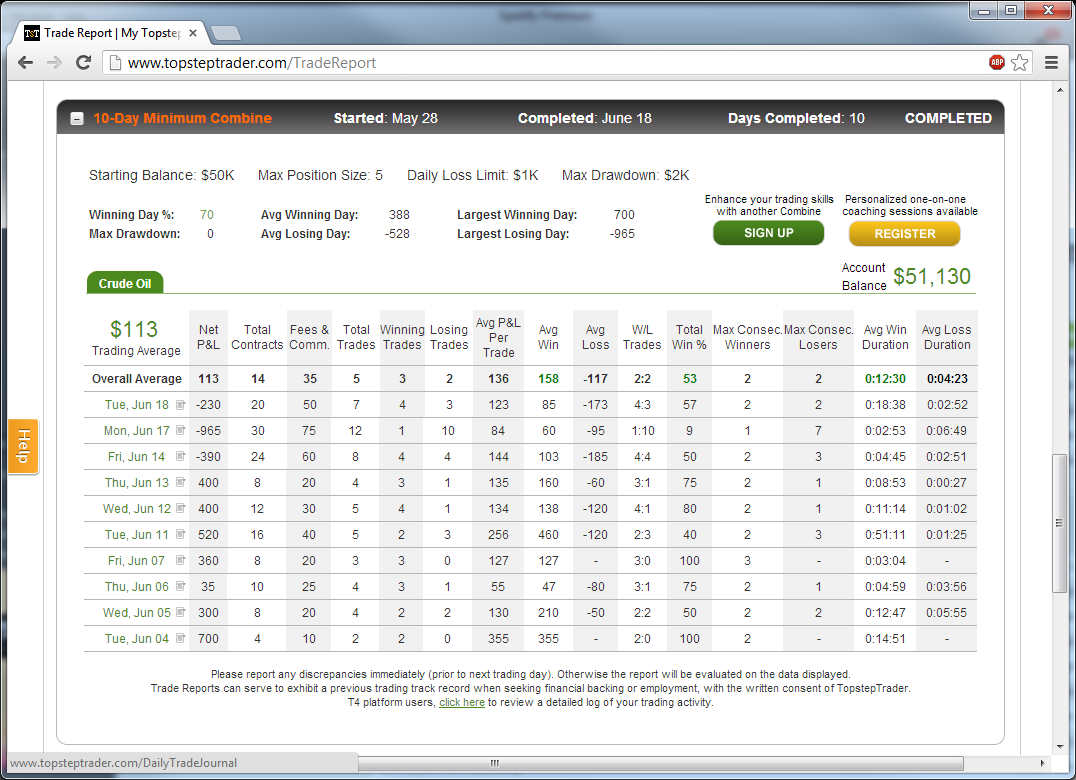This screenshot has width=1076, height=780.
Task: Click the Largest Losing Day value -965
Action: [622, 234]
